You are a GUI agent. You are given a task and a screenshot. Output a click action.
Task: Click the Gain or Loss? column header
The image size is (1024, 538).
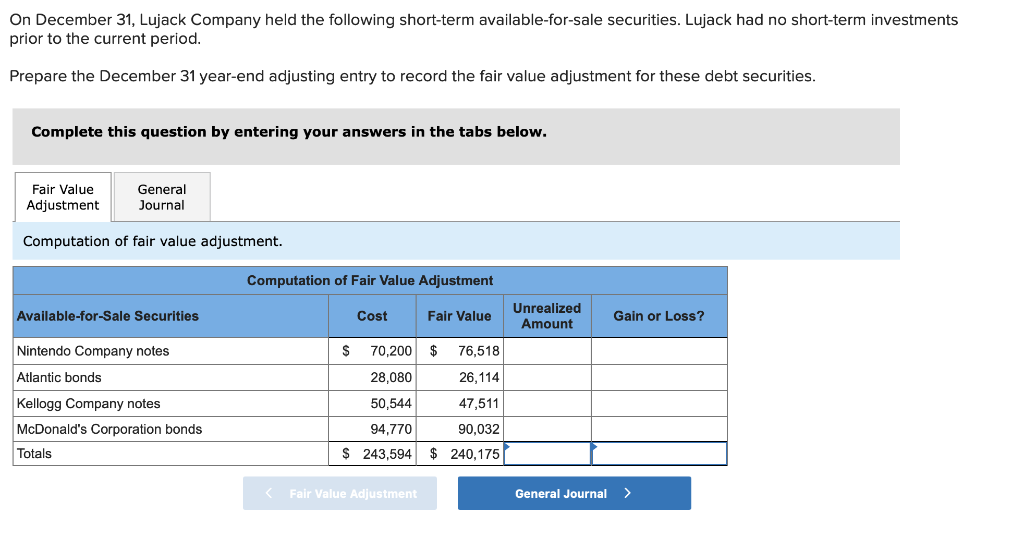pos(659,316)
